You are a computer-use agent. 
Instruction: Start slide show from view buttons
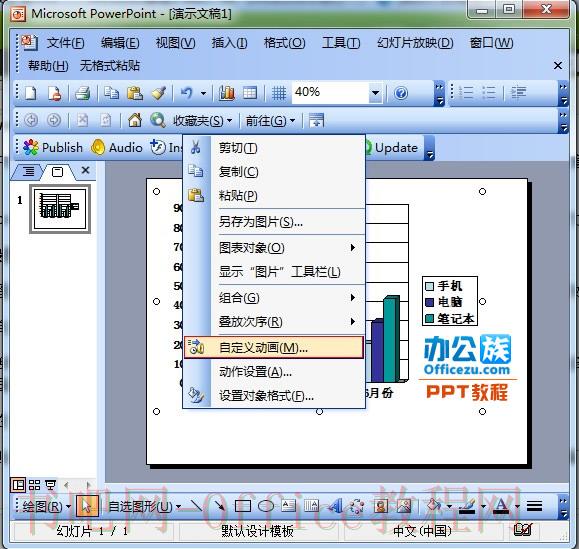(50, 485)
